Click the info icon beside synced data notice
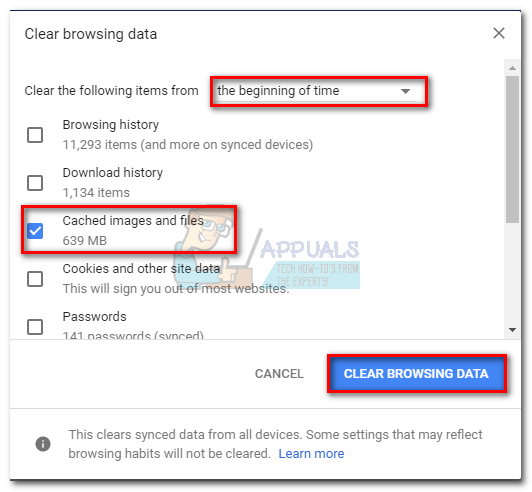This screenshot has width=532, height=492. 43,443
